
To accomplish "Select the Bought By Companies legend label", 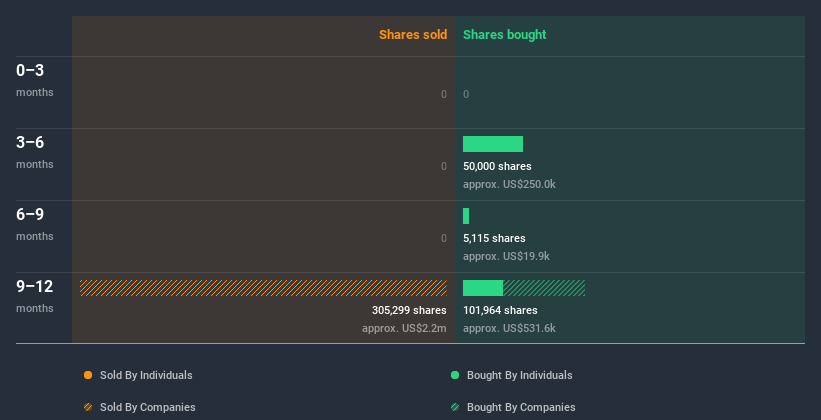I will (x=521, y=407).
